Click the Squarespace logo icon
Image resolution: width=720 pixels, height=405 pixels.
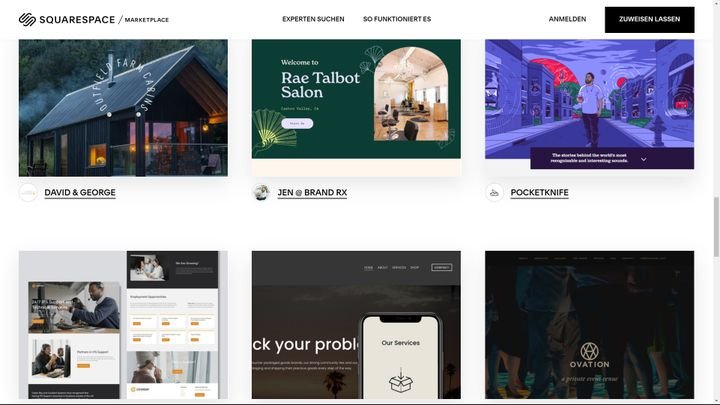pyautogui.click(x=27, y=19)
